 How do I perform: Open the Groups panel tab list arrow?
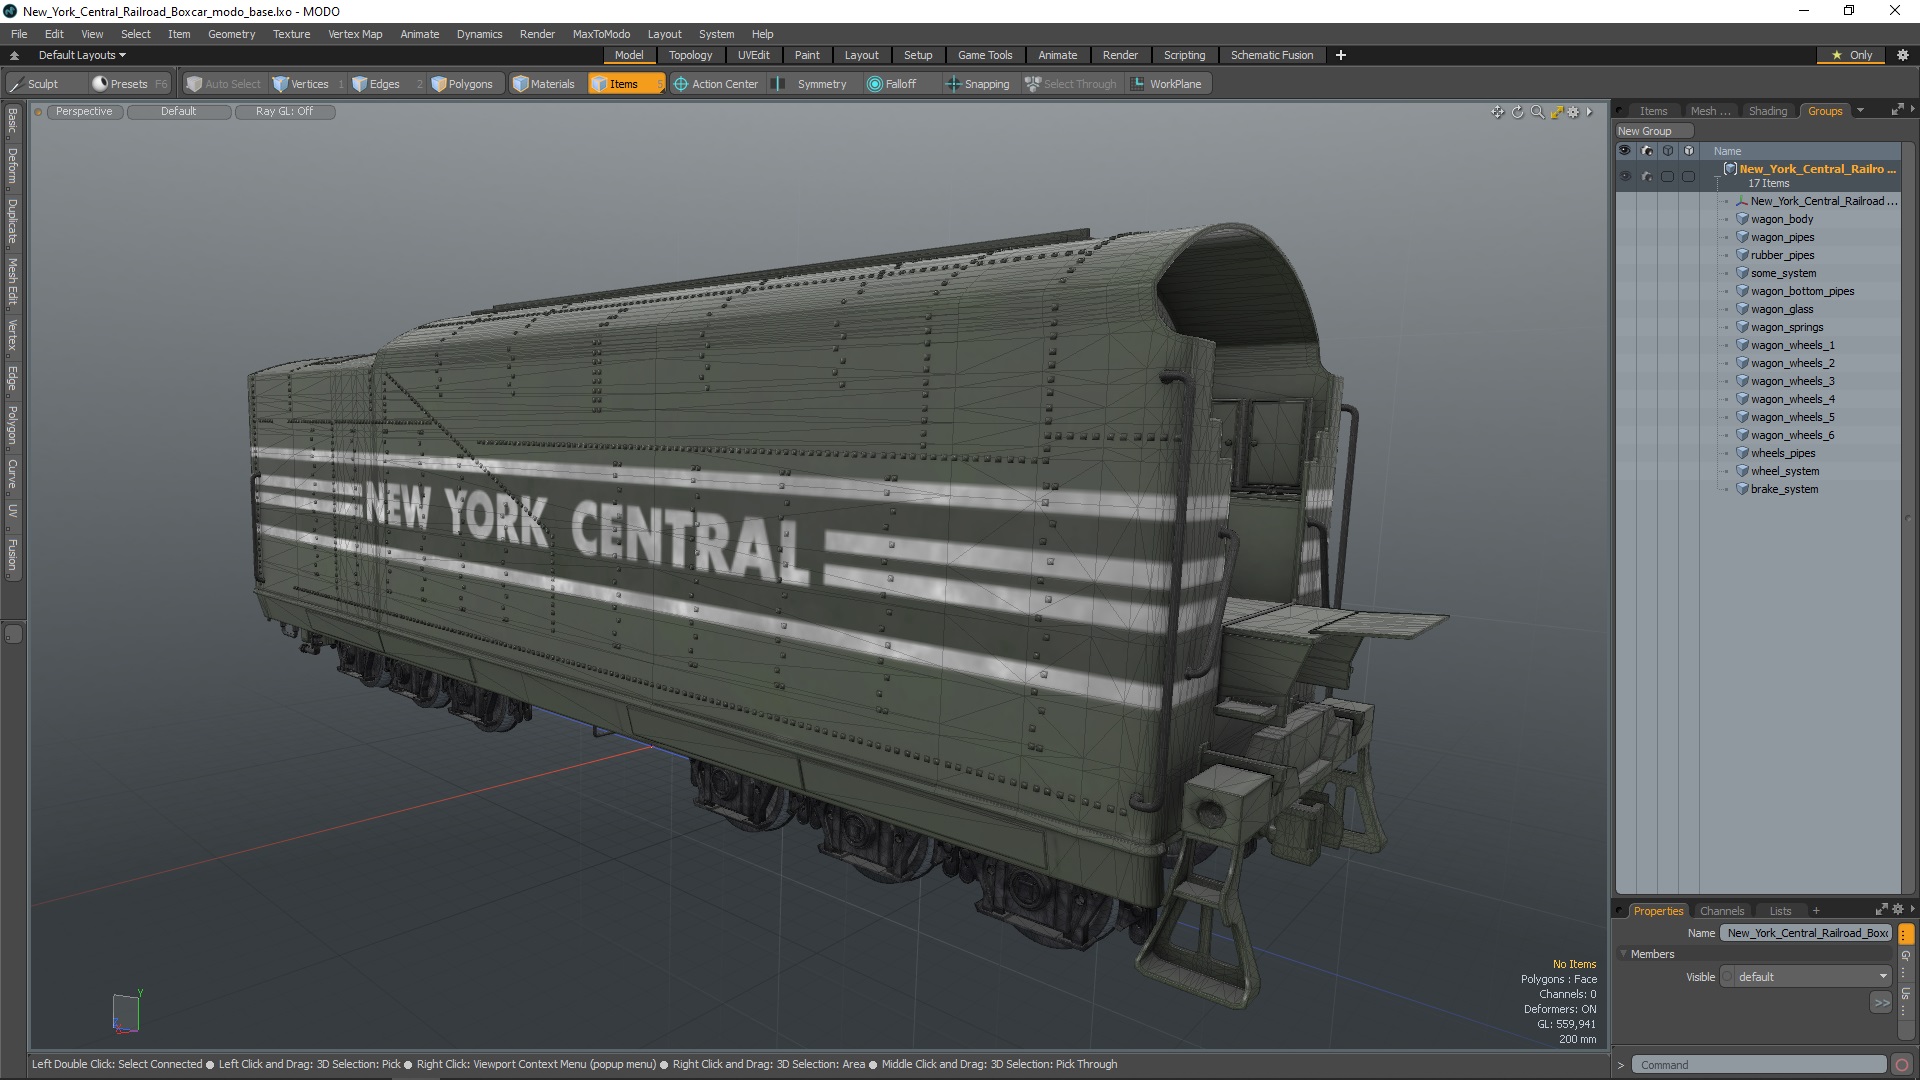(x=1860, y=111)
